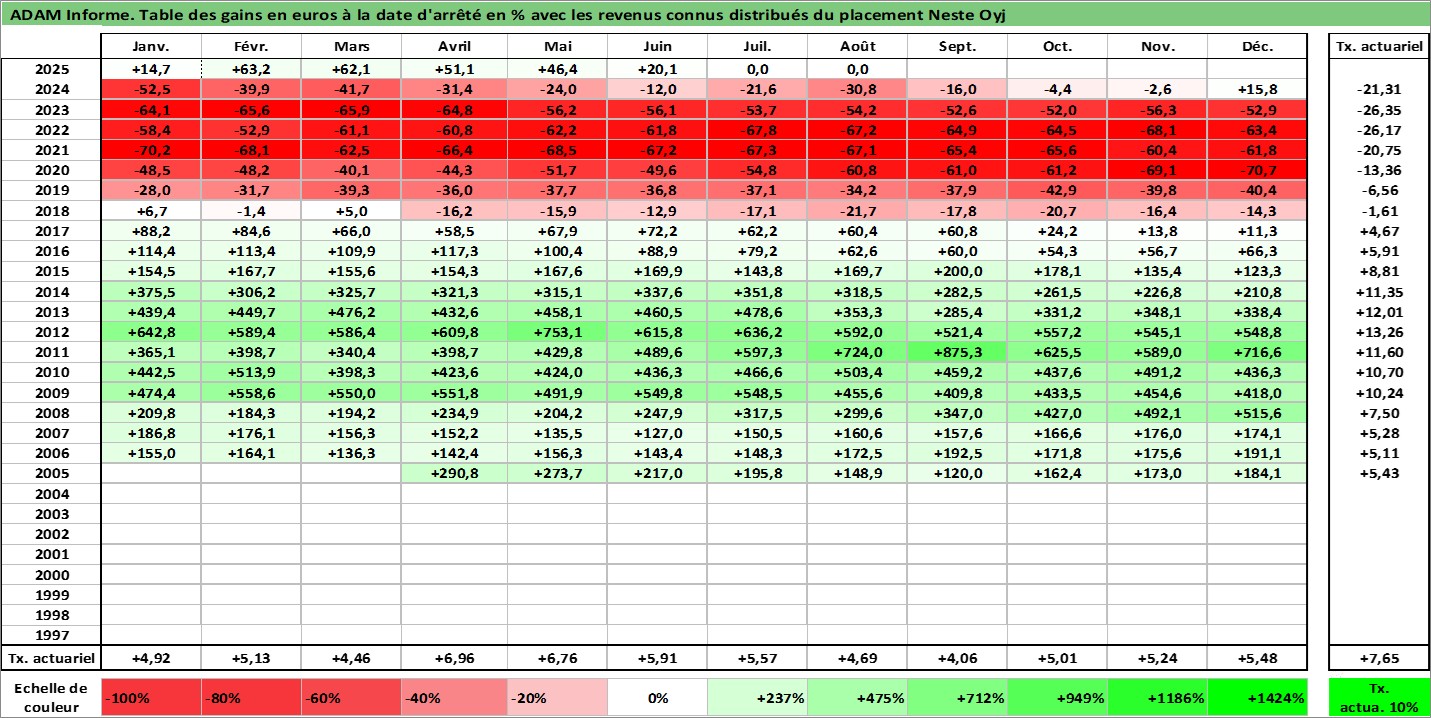
Task: Click the 2020 Nov. cell -69,1
Action: coord(1157,170)
